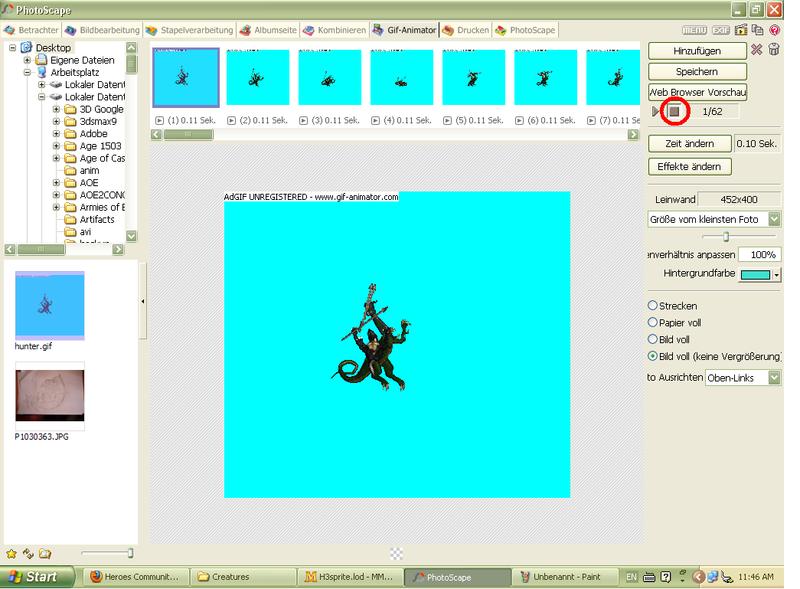Viewport: 800px width, 589px height.
Task: Click the refresh arrows icon at bottom left
Action: [x=28, y=553]
